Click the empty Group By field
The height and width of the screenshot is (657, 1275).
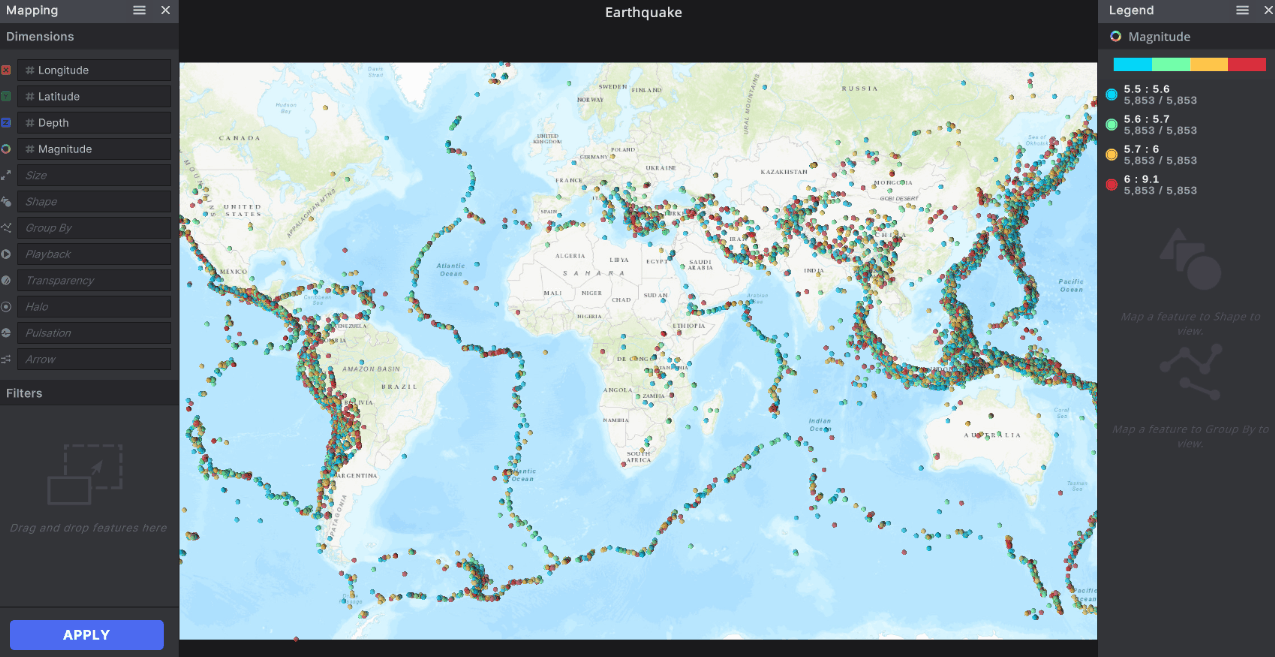pos(94,228)
